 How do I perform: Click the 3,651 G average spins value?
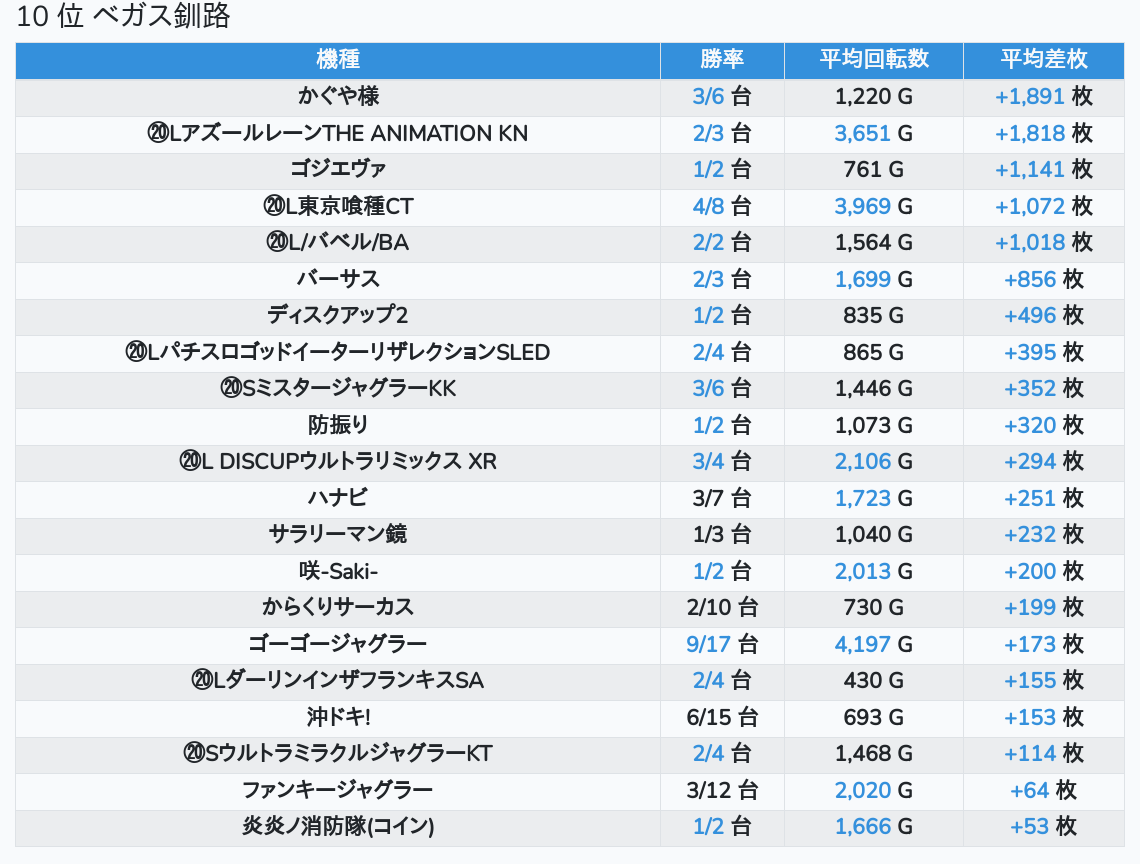click(x=862, y=134)
